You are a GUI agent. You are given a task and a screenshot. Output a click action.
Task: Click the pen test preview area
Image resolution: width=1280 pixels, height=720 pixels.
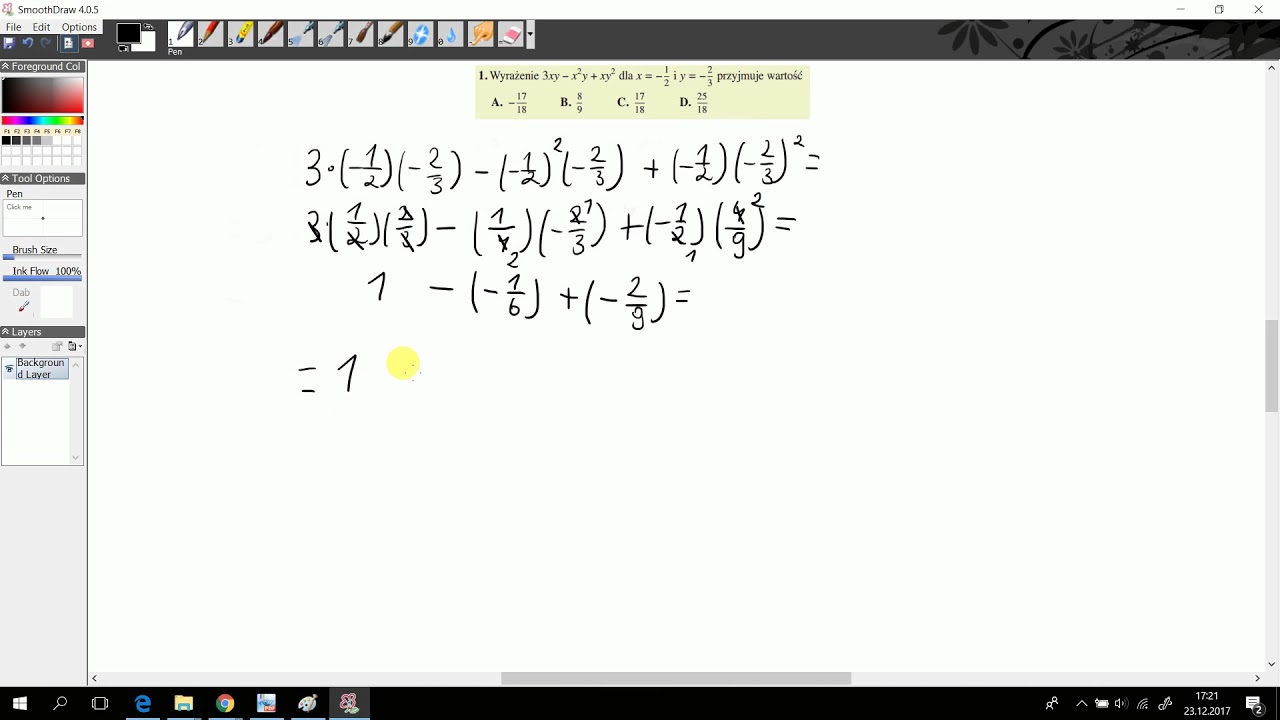coord(43,217)
